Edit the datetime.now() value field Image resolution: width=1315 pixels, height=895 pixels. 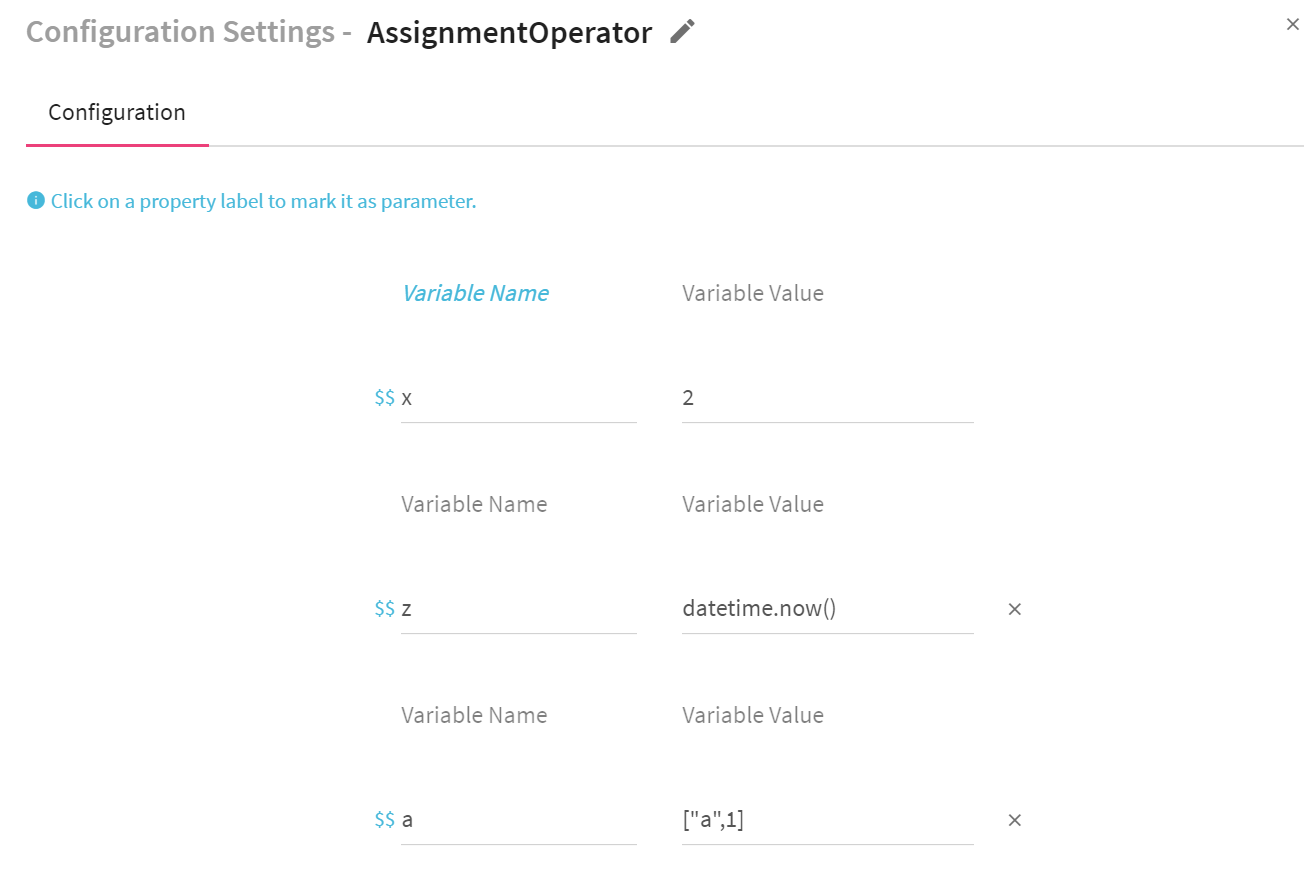click(x=827, y=609)
